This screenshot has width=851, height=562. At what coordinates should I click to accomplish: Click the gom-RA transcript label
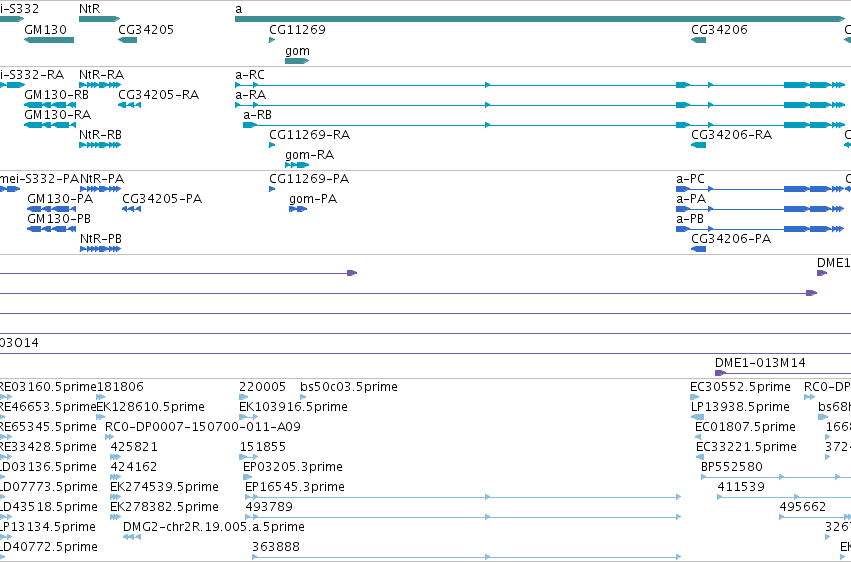coord(309,155)
